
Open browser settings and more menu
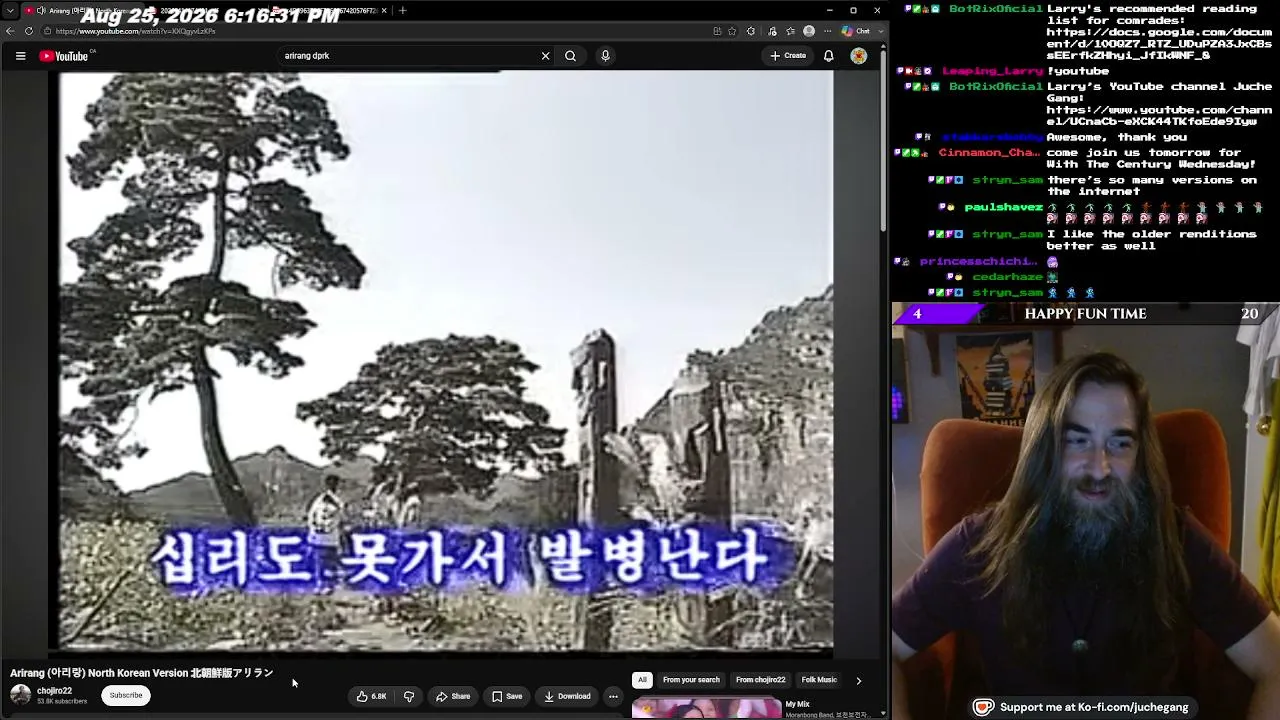[827, 31]
